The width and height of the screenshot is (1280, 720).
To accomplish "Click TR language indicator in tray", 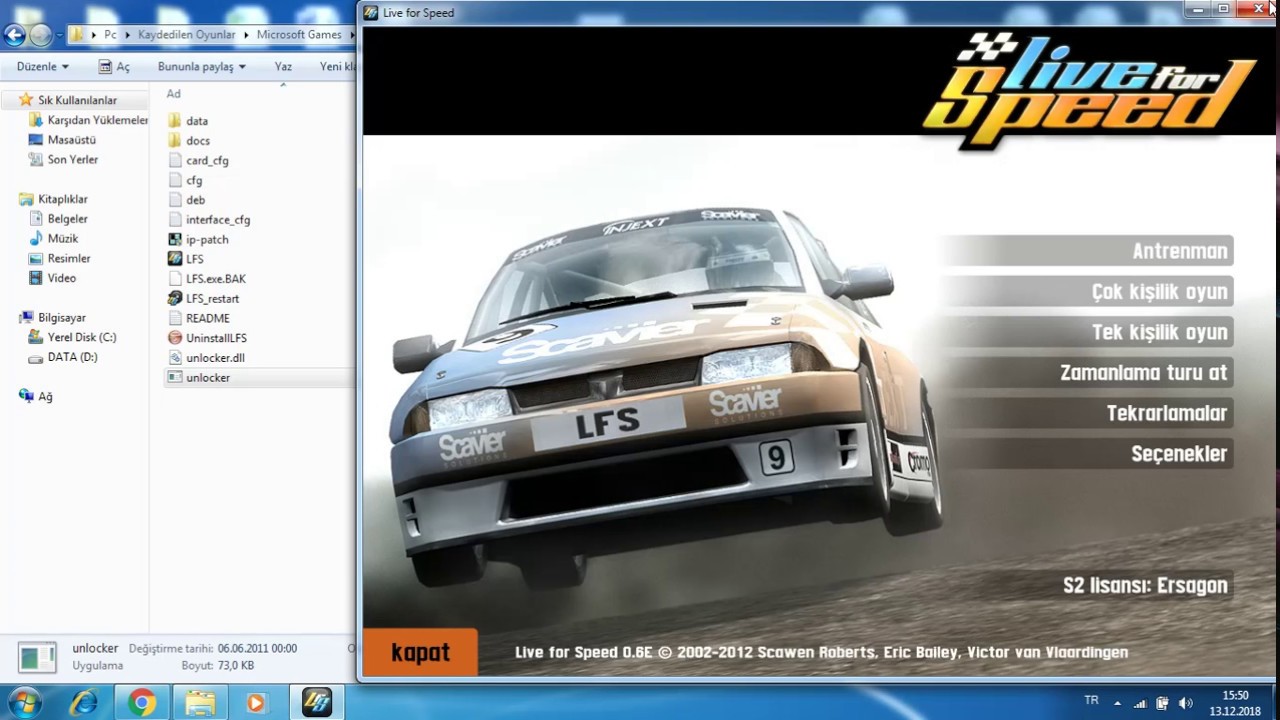I will 1091,701.
